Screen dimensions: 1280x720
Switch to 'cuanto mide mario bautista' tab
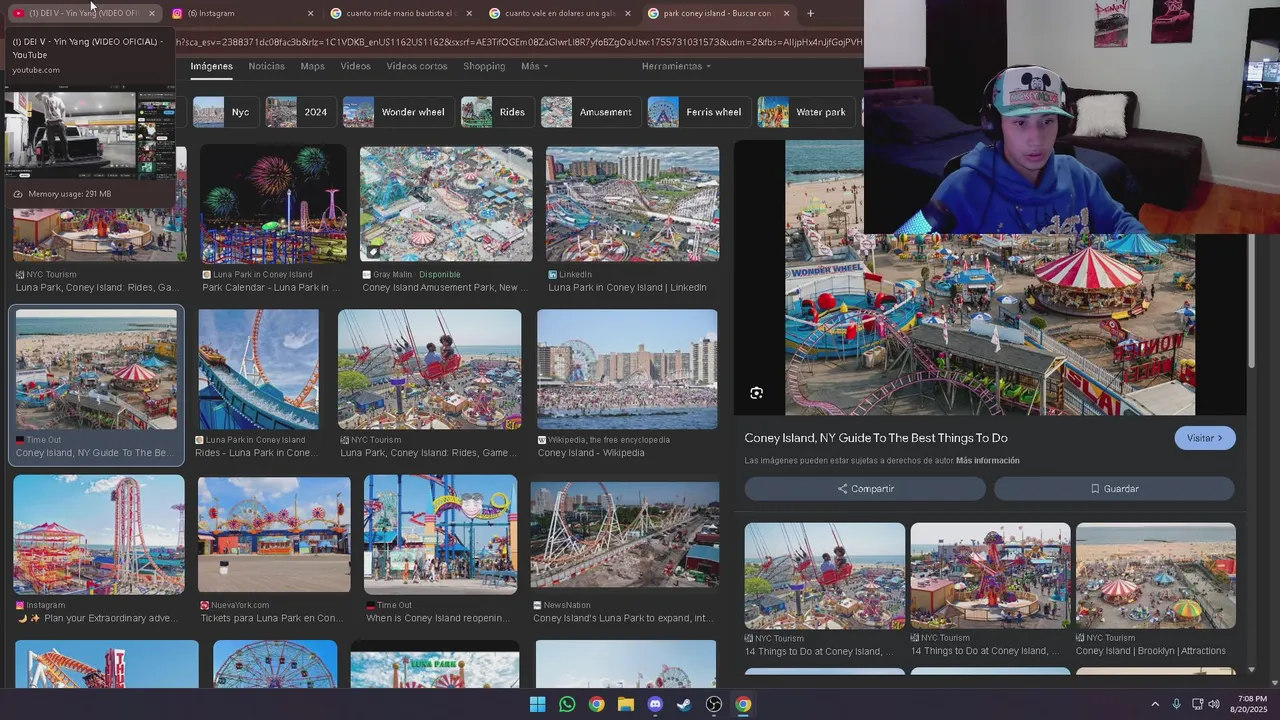[x=400, y=13]
